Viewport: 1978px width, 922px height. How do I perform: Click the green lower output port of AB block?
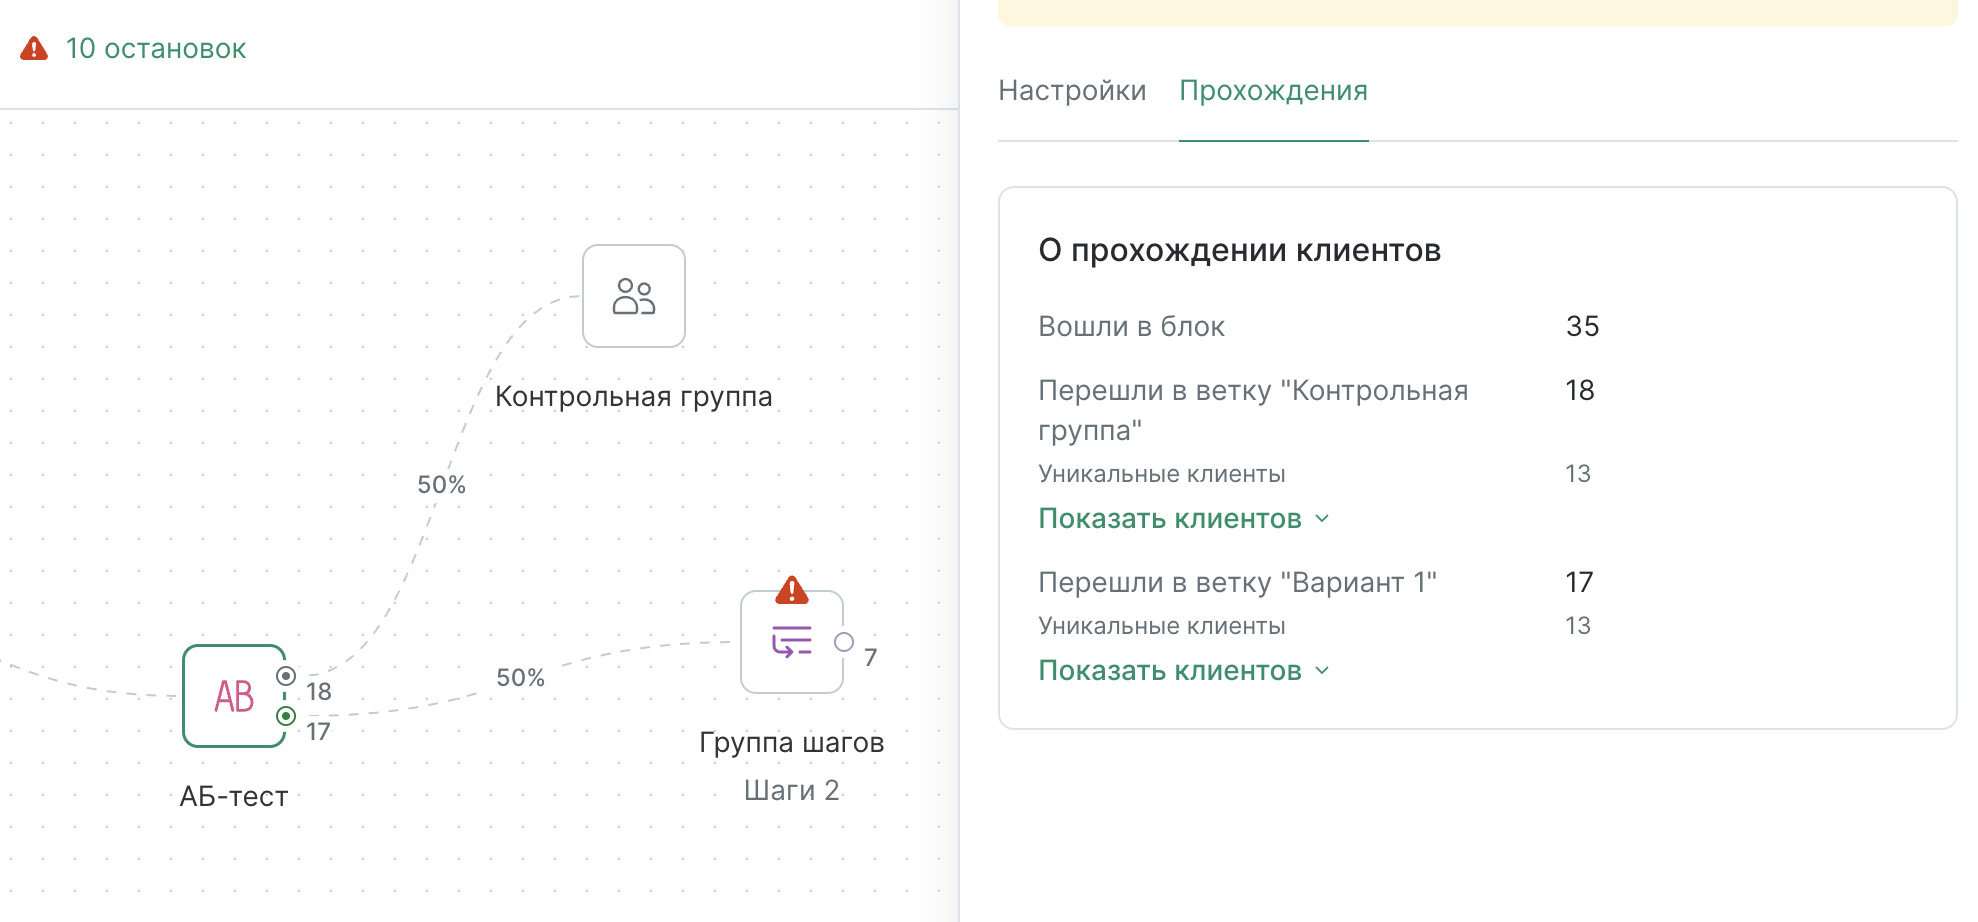286,716
